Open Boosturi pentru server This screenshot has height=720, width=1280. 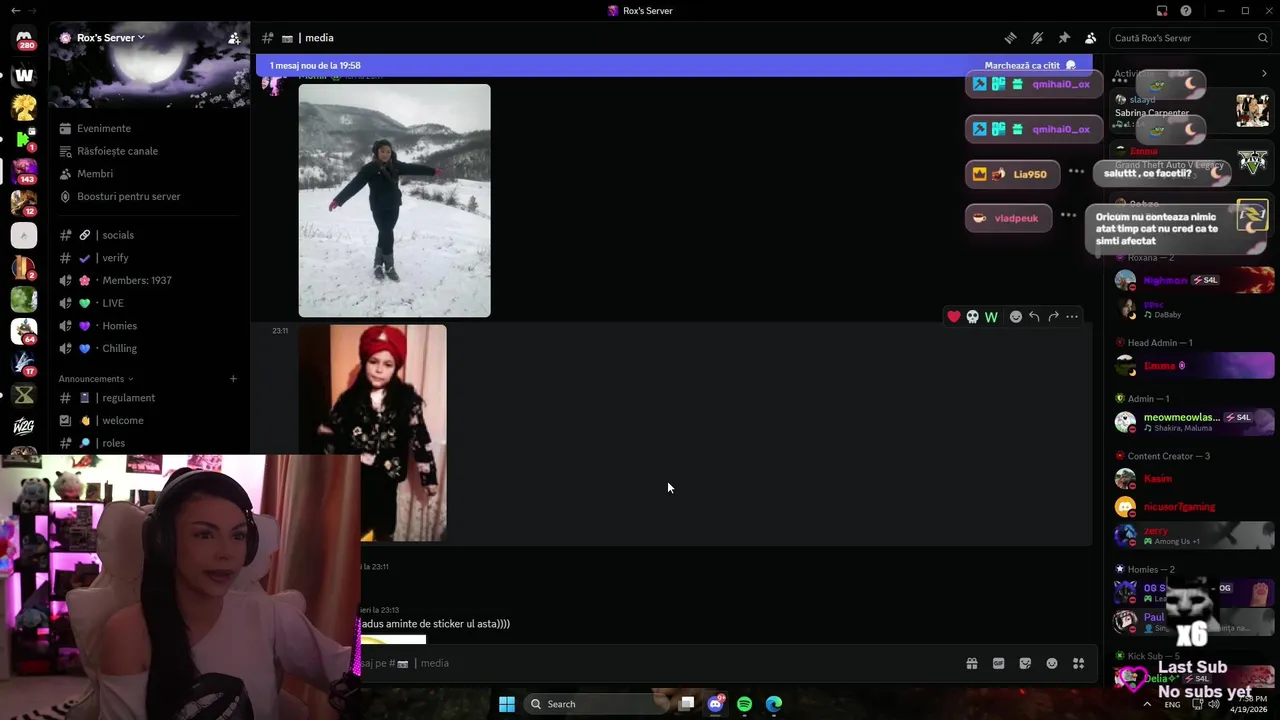(150, 196)
